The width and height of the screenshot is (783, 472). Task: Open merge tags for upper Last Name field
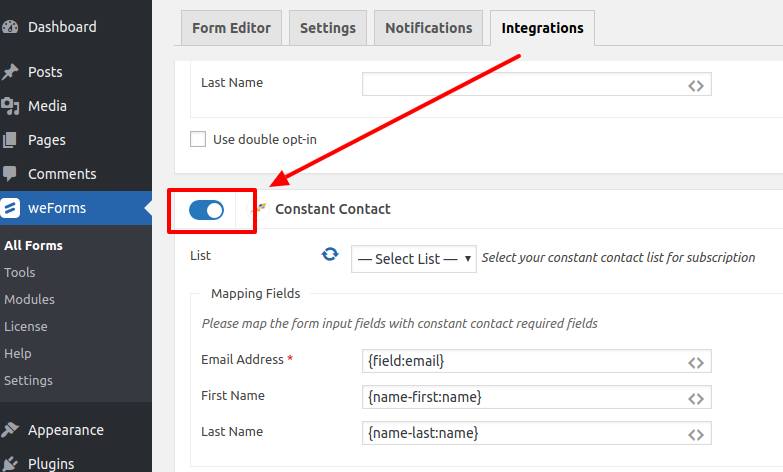696,86
